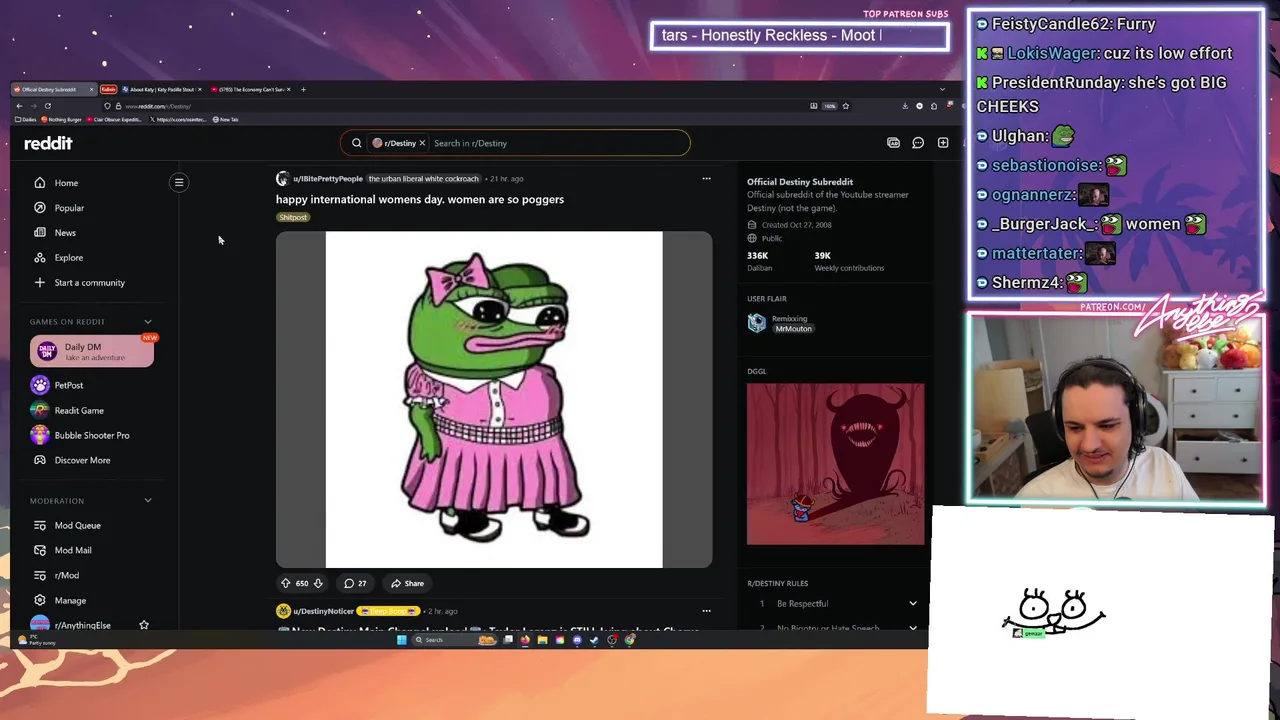The width and height of the screenshot is (1280, 720).
Task: Click the Official Destiny Subreddit heading
Action: (x=800, y=182)
